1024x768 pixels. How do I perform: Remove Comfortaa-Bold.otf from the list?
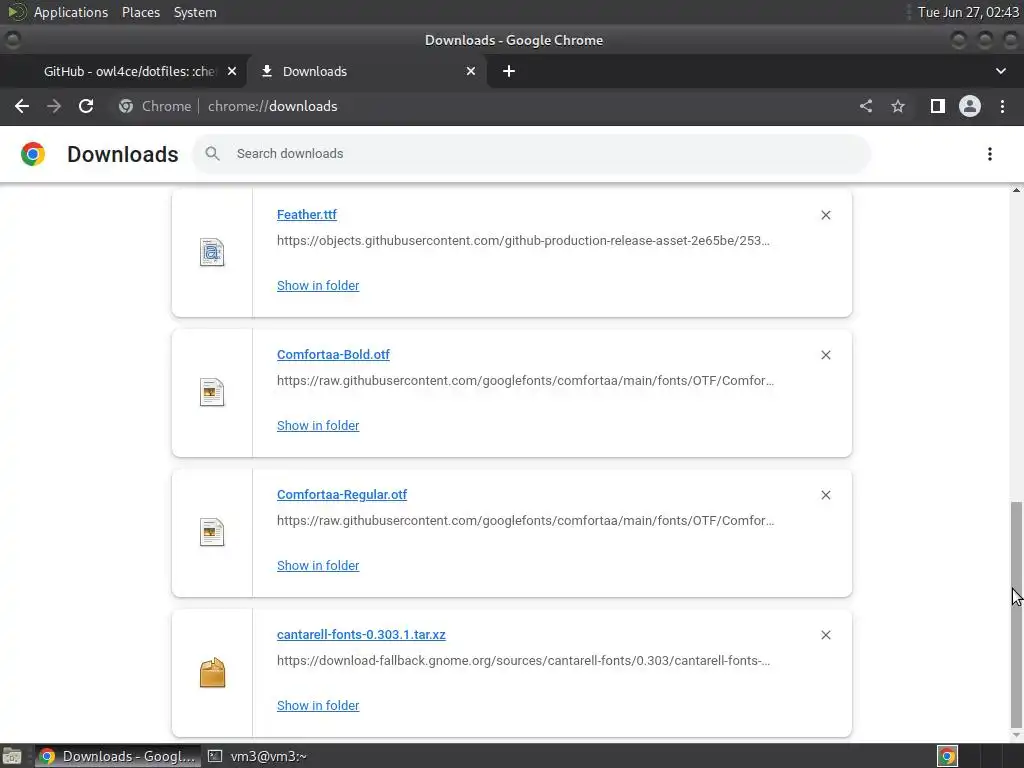pyautogui.click(x=825, y=355)
